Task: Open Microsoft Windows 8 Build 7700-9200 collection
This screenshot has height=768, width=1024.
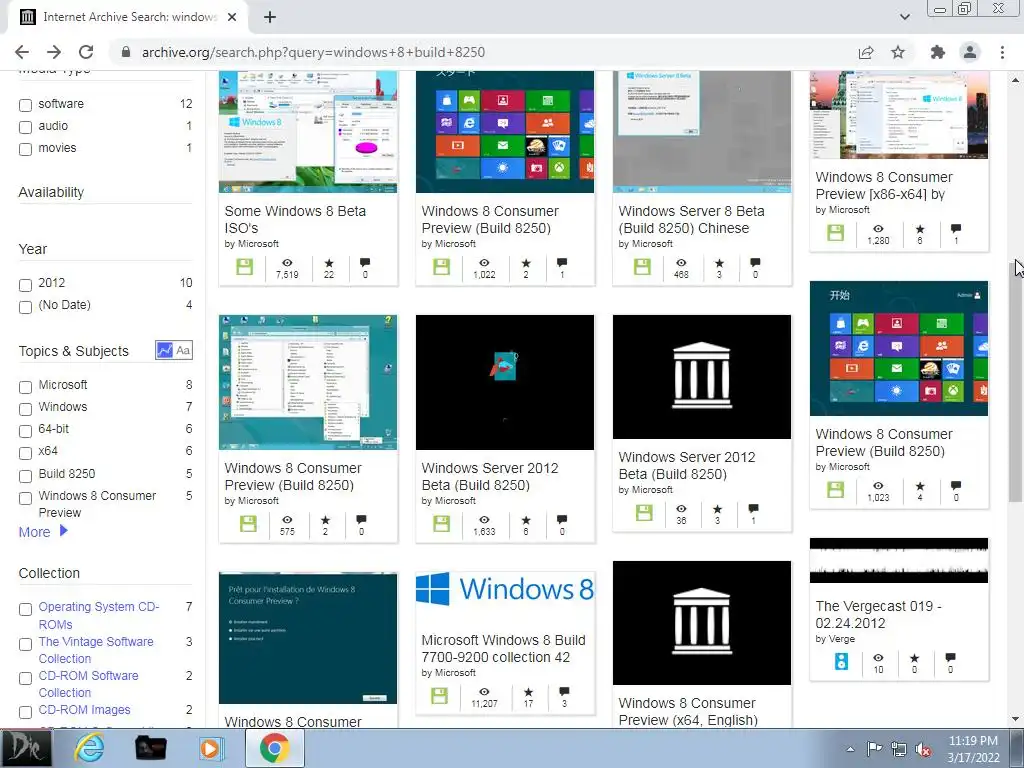Action: tap(503, 648)
